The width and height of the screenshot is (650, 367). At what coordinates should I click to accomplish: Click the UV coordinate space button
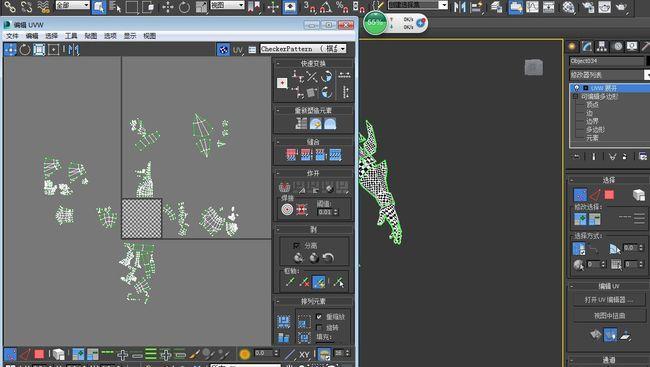[238, 50]
